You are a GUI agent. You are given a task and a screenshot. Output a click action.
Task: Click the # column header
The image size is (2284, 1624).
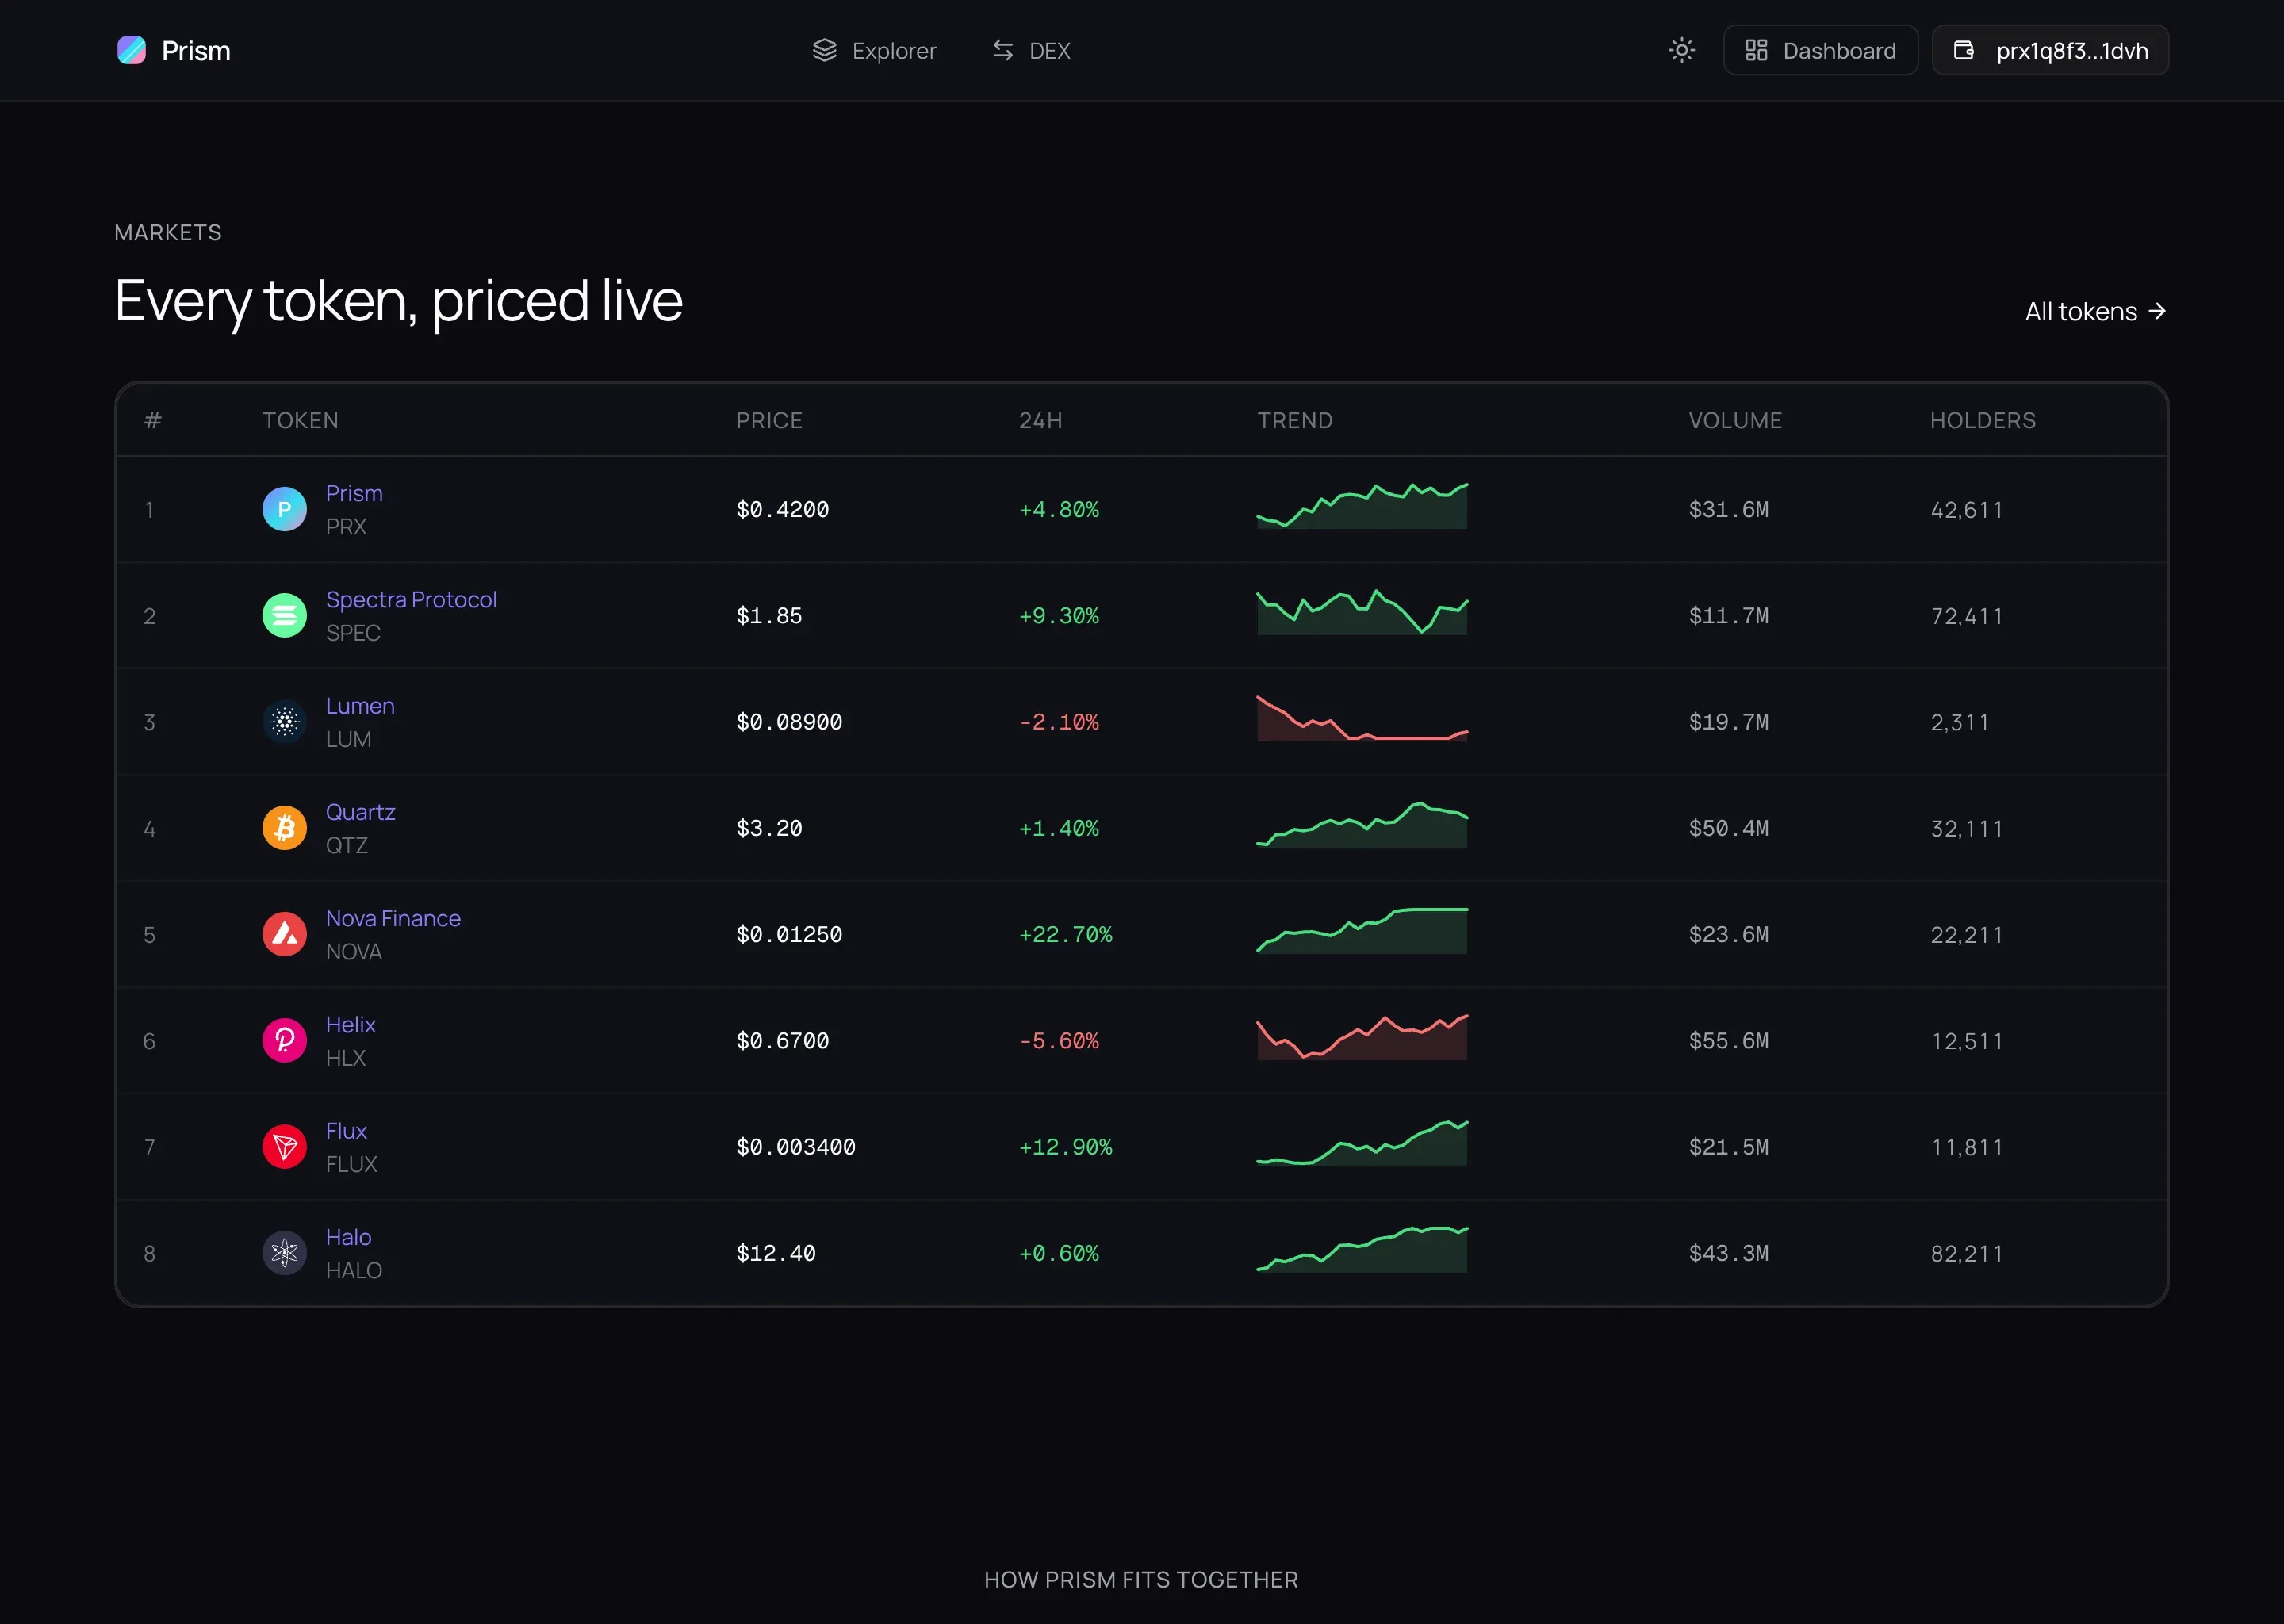pyautogui.click(x=152, y=420)
